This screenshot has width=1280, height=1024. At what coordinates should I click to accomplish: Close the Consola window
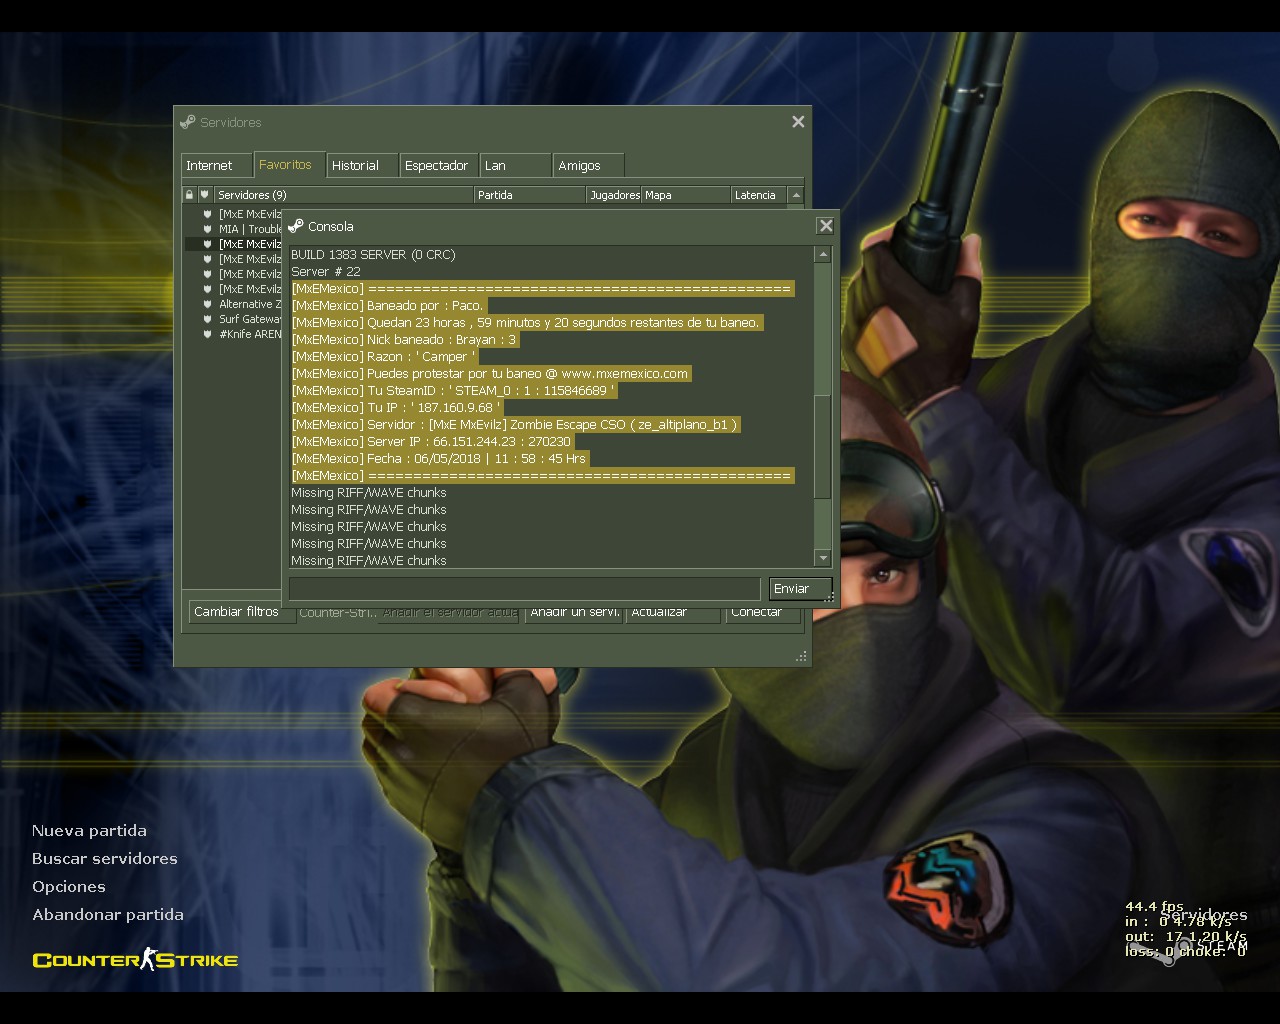[x=826, y=226]
